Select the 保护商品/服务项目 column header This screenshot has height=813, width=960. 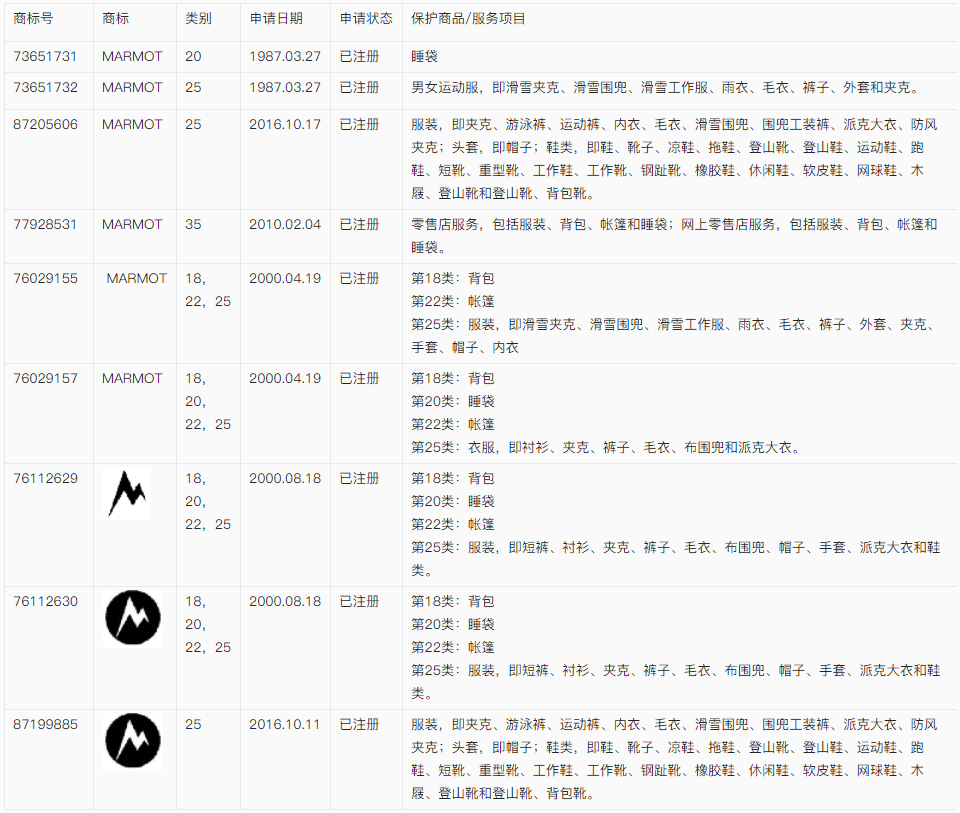[x=468, y=18]
